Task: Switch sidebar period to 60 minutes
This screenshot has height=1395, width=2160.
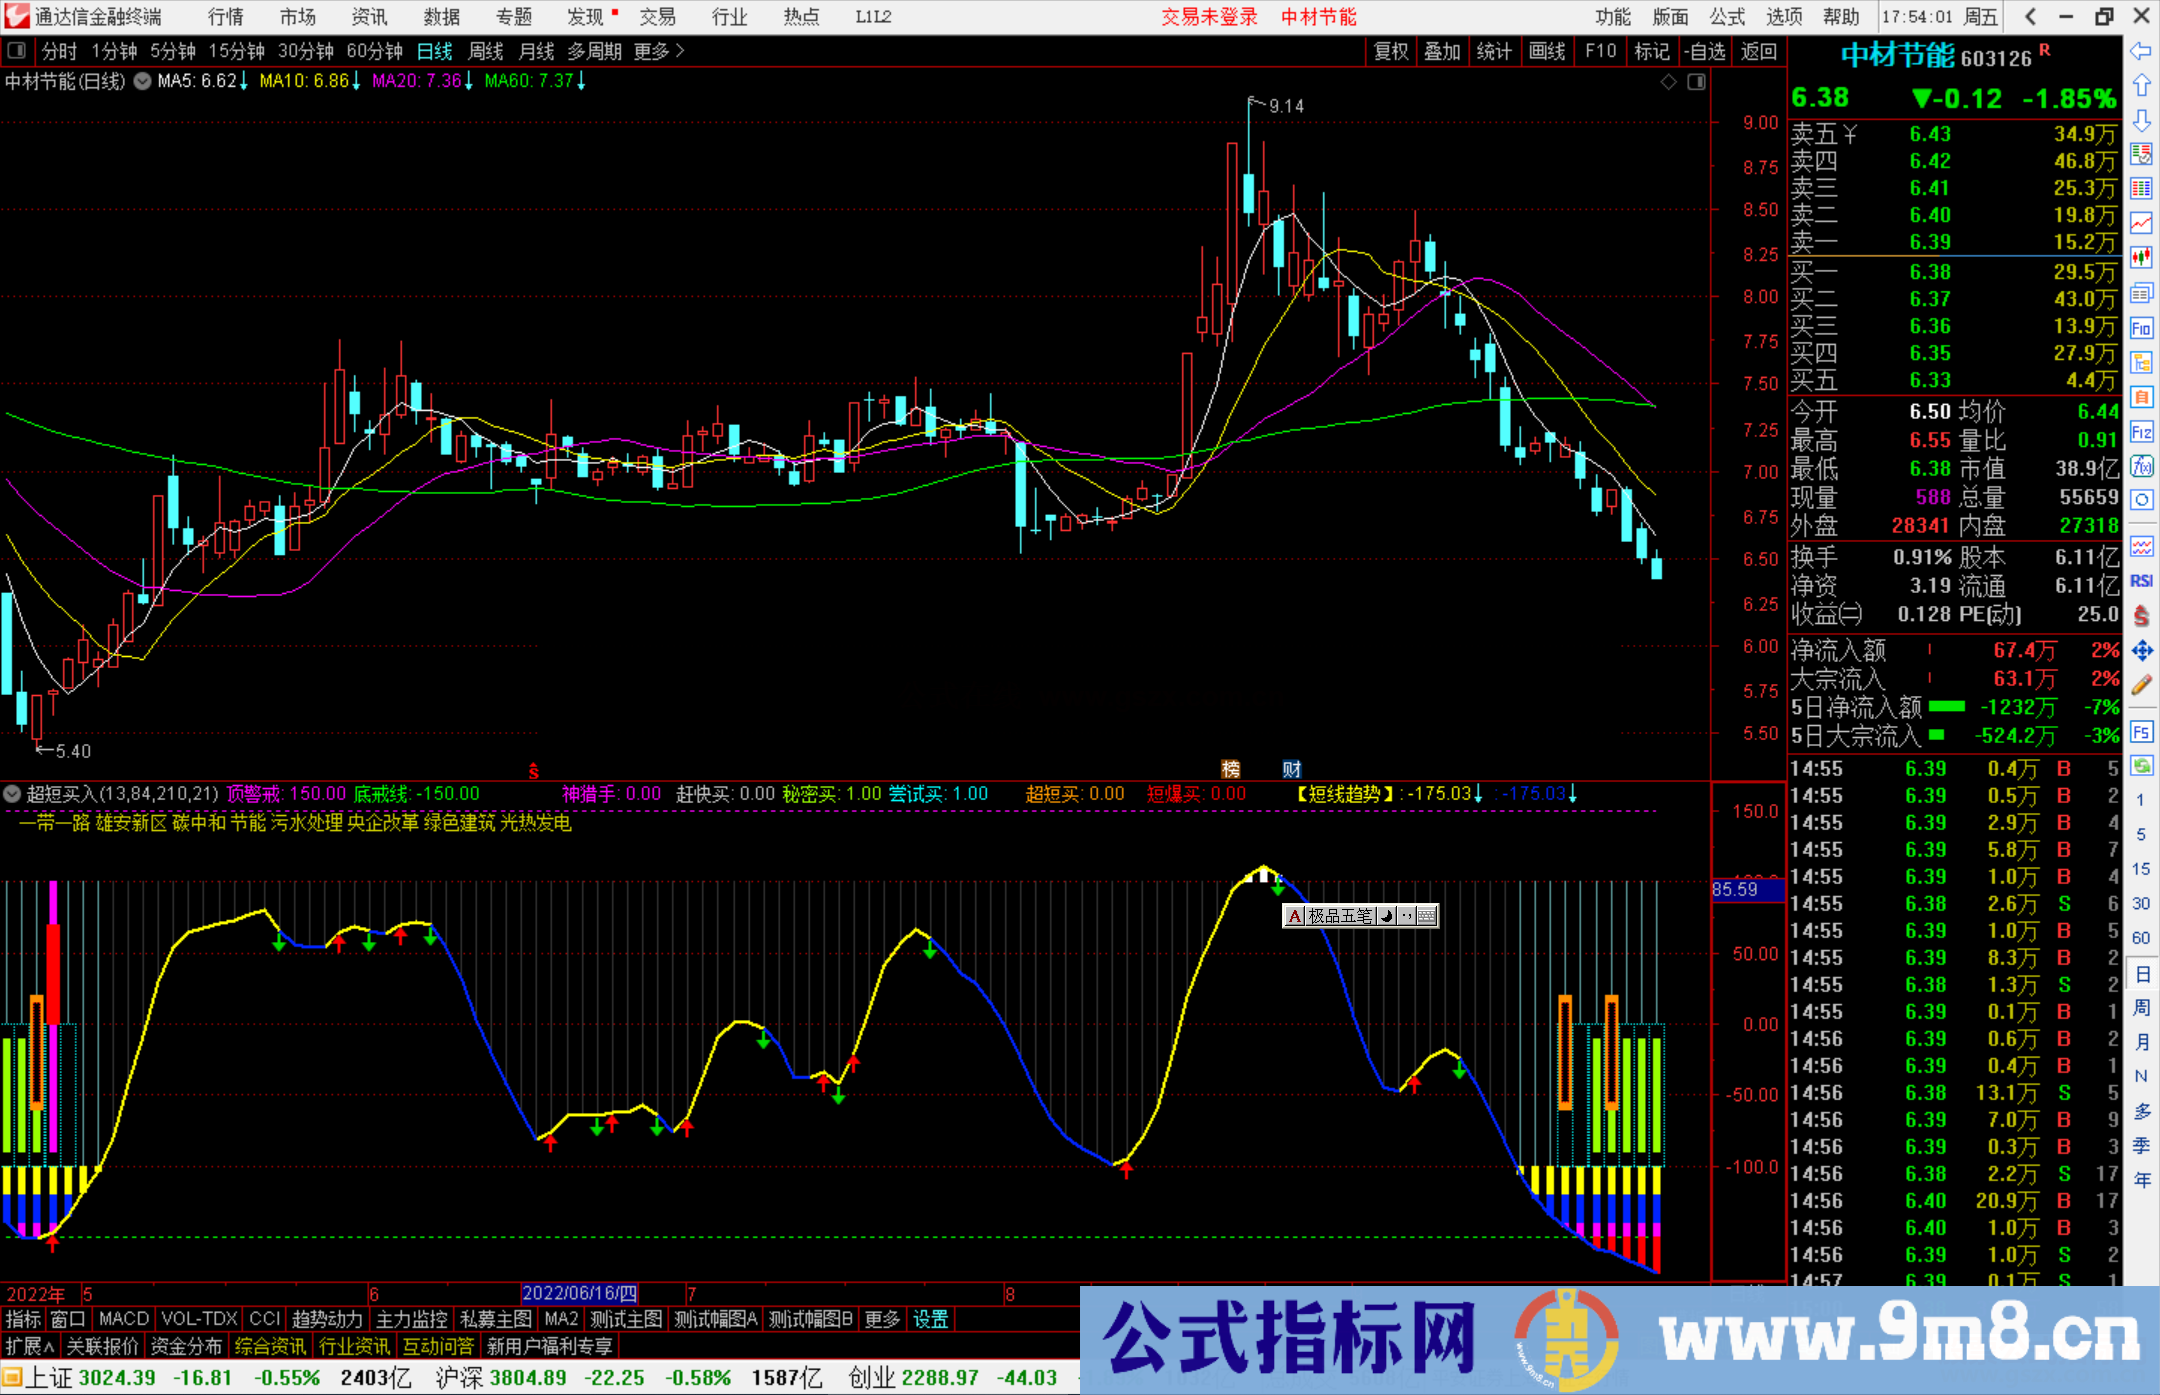Action: click(2141, 938)
